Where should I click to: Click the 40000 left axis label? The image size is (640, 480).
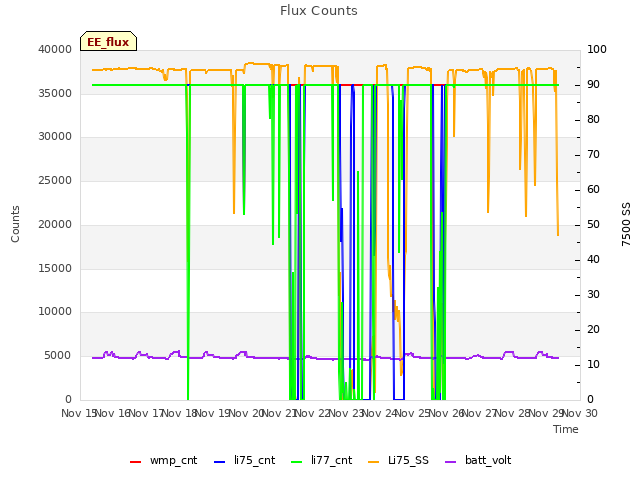55,49
